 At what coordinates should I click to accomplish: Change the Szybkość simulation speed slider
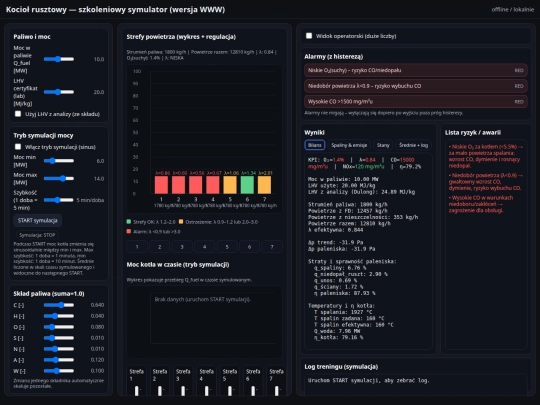point(59,200)
